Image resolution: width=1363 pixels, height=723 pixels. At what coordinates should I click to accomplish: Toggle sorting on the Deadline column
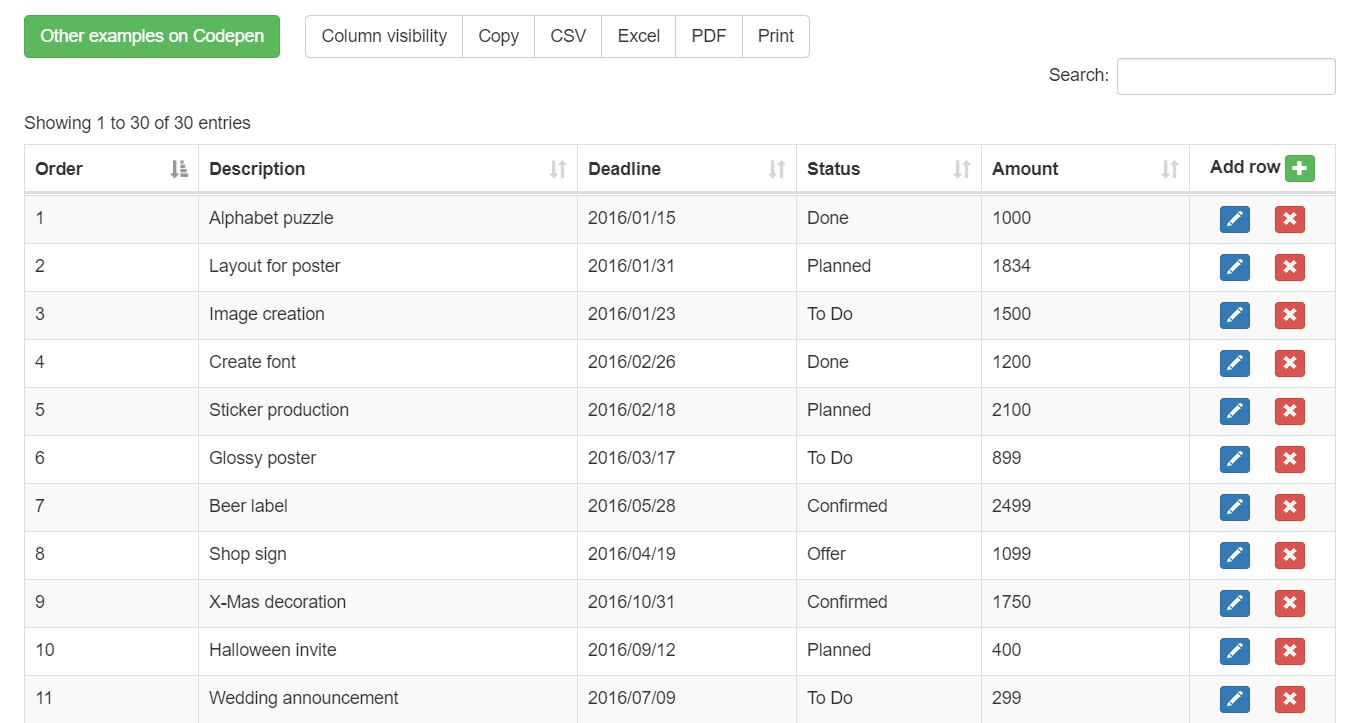(x=778, y=169)
